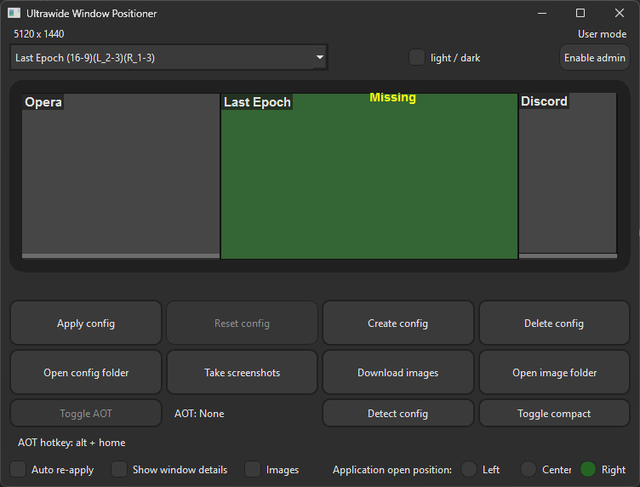The width and height of the screenshot is (640, 487).
Task: Click the AOT: None status text
Action: (x=199, y=414)
